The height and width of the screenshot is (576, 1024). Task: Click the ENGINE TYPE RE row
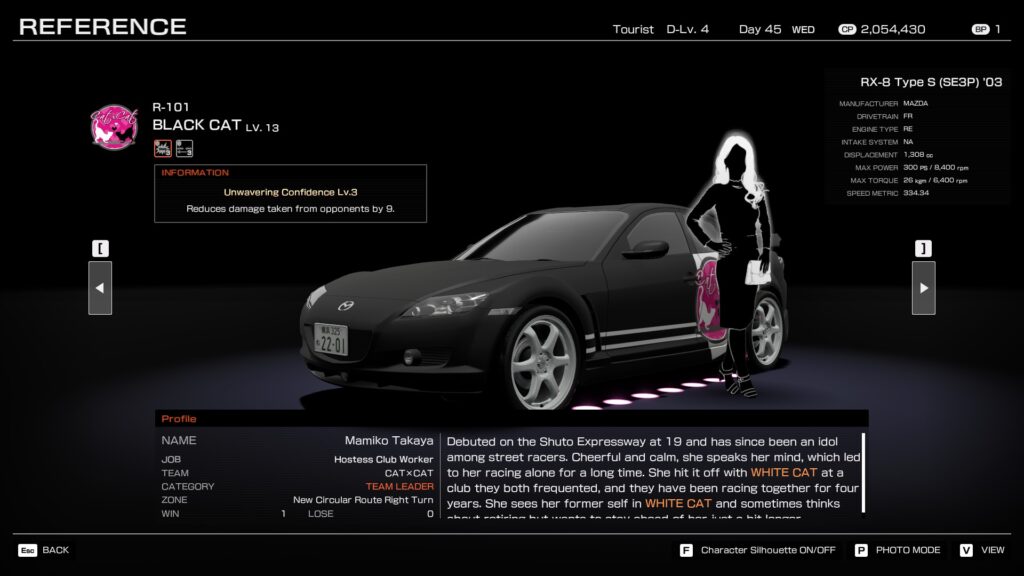(x=882, y=129)
